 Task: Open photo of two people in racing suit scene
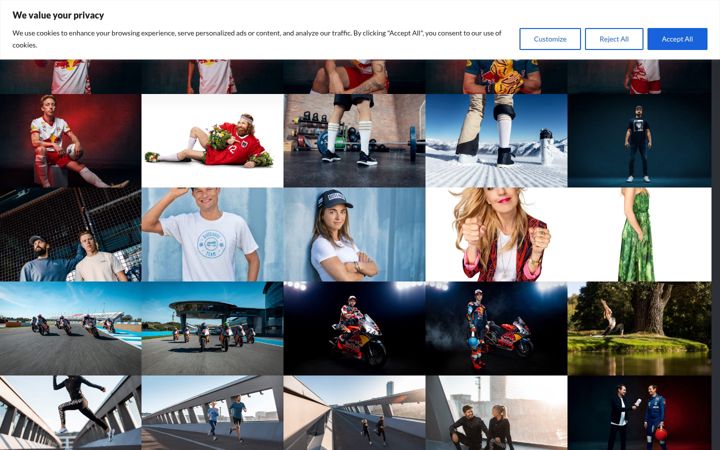pos(640,413)
